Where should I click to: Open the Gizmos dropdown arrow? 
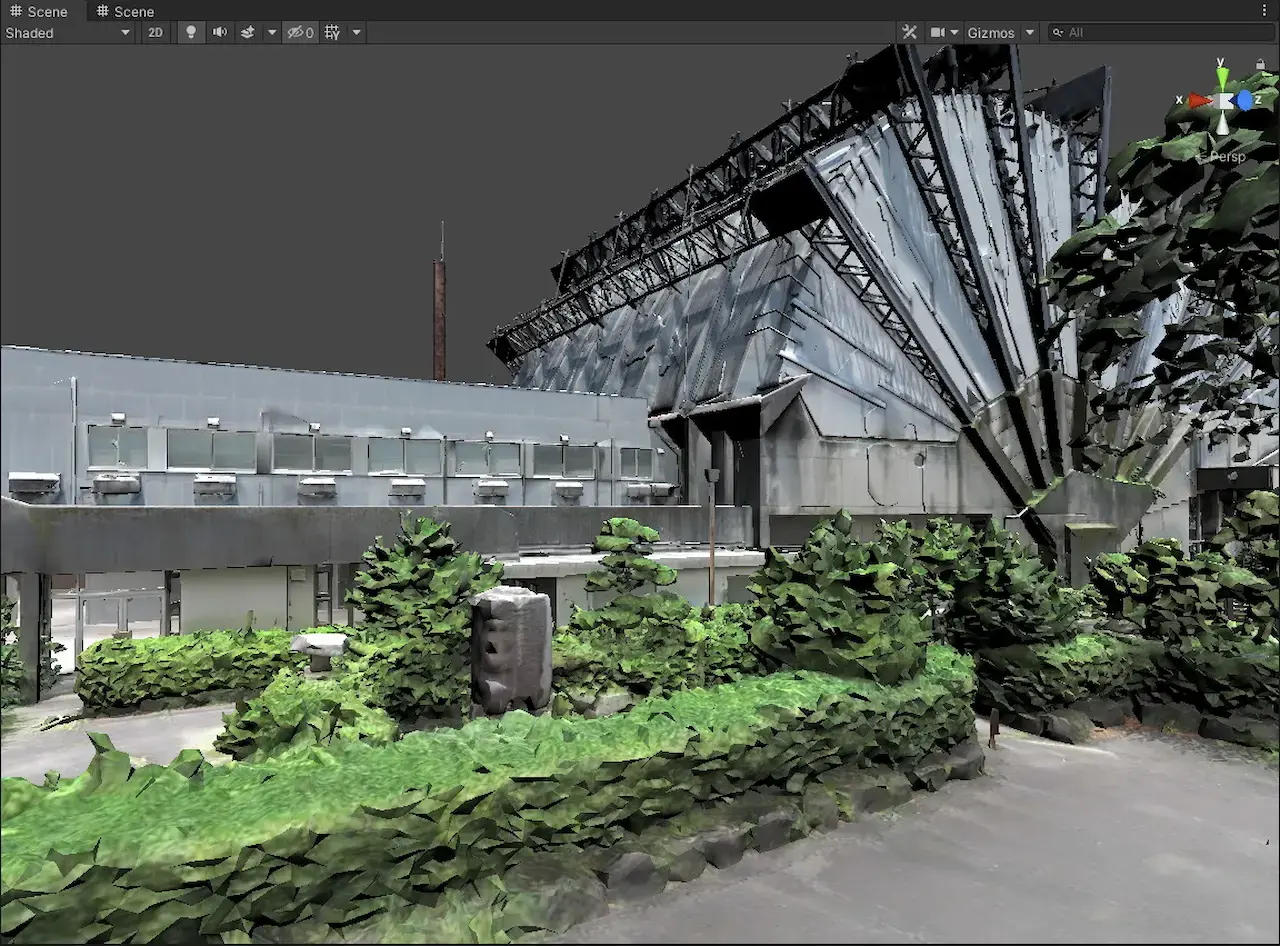coord(1030,33)
